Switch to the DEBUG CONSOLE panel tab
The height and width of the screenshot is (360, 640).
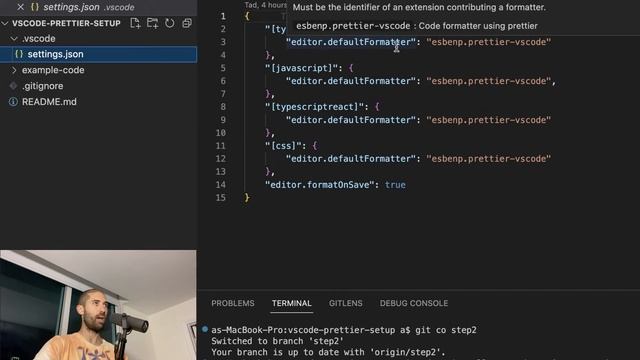click(x=413, y=303)
